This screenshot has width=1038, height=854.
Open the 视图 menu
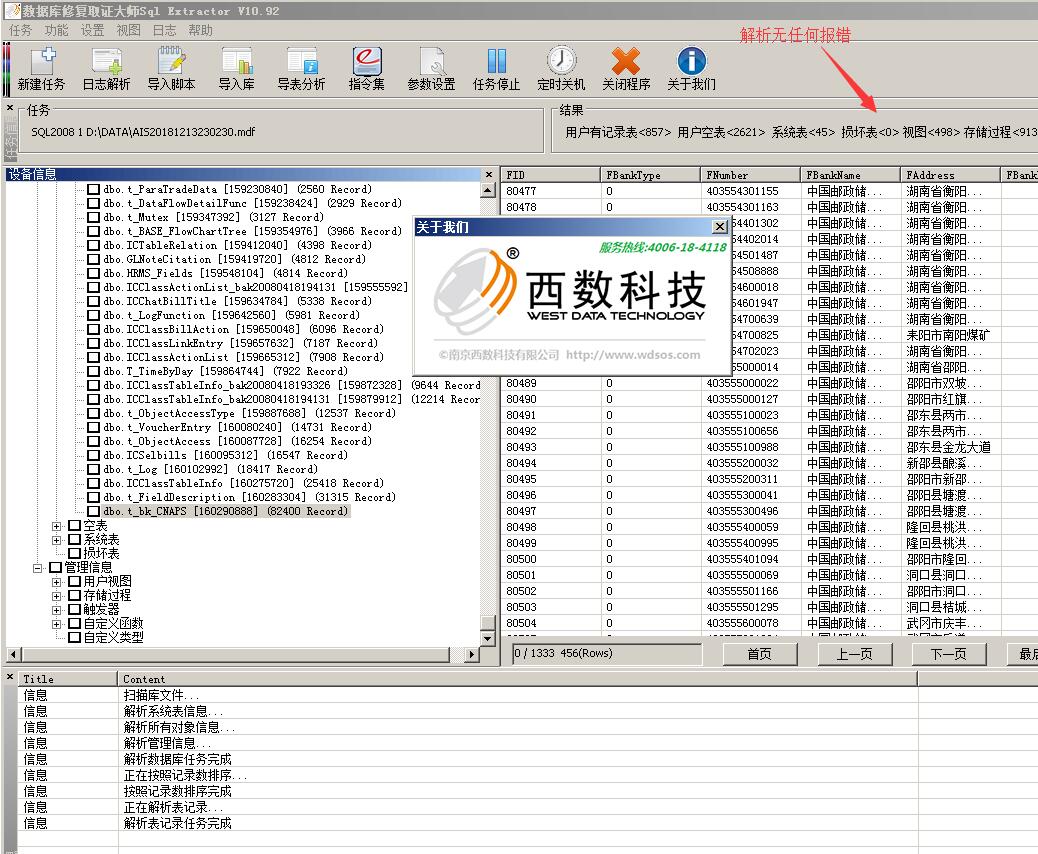coord(128,30)
